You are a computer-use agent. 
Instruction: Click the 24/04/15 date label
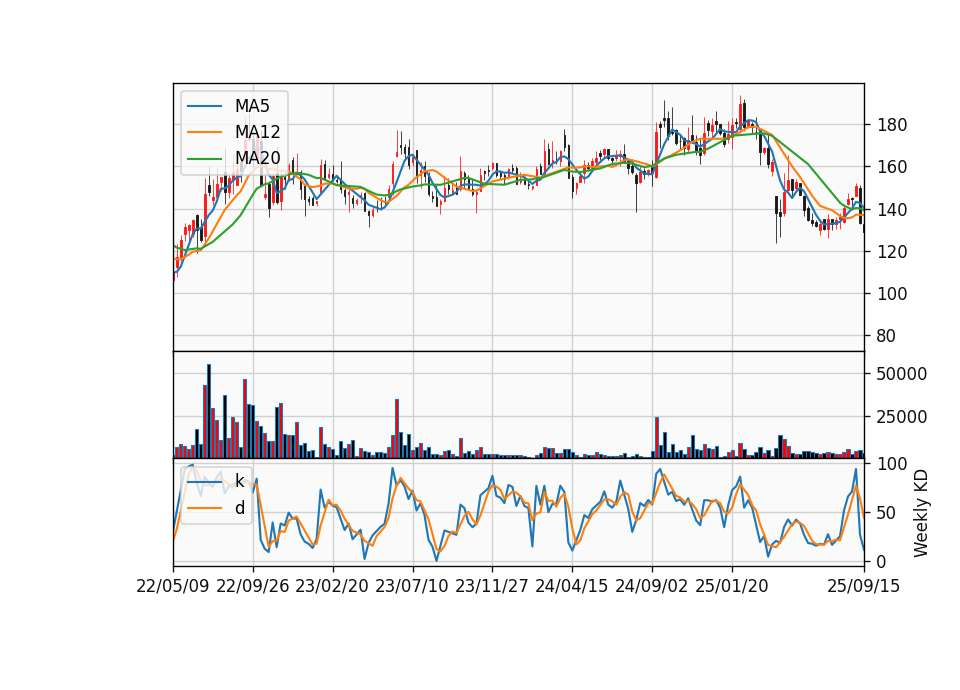point(572,586)
